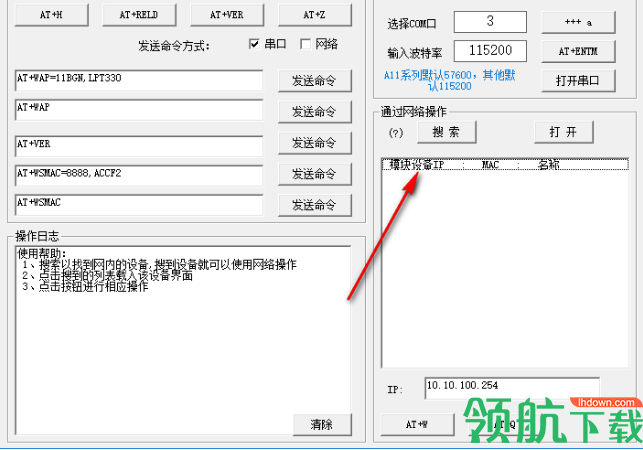The image size is (643, 450).
Task: Click inside the 操作日志 log text area
Action: pyautogui.click(x=183, y=340)
